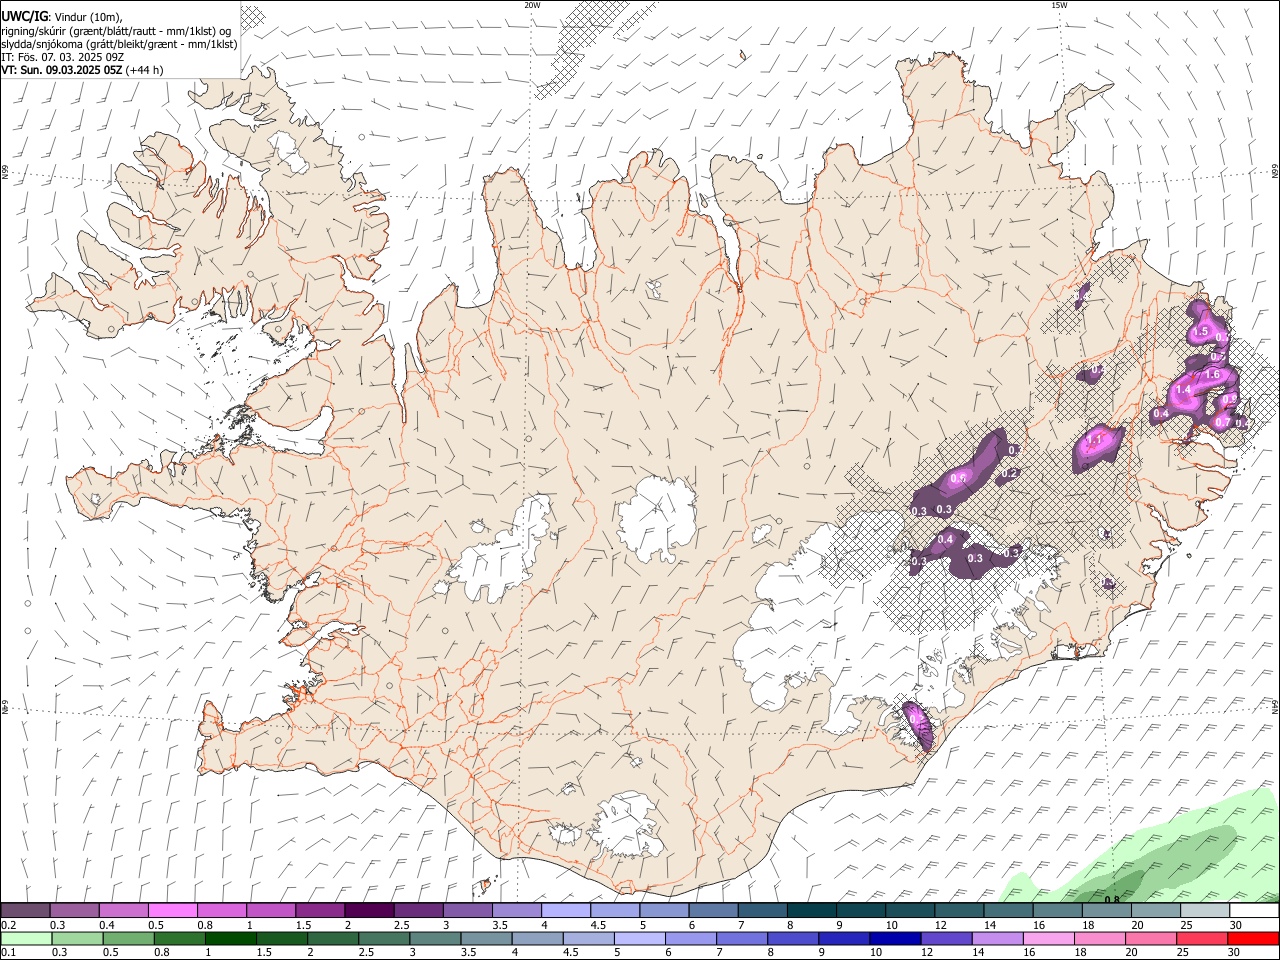Screen dimensions: 1280x960
Task: Click the "15W" longitude label
Action: tap(1058, 5)
